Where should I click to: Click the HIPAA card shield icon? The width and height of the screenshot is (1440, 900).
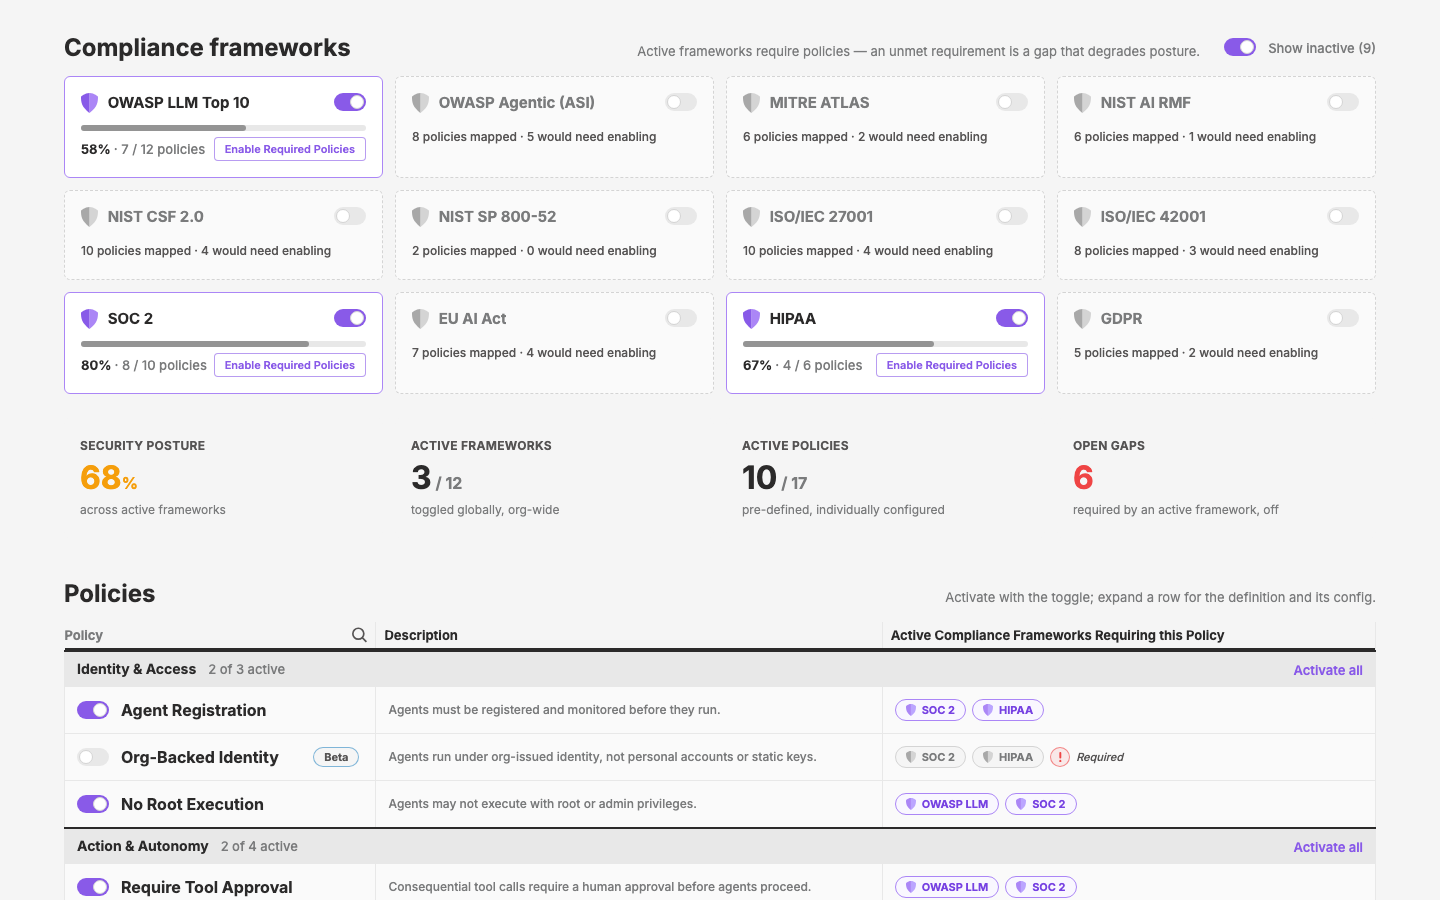(x=751, y=318)
